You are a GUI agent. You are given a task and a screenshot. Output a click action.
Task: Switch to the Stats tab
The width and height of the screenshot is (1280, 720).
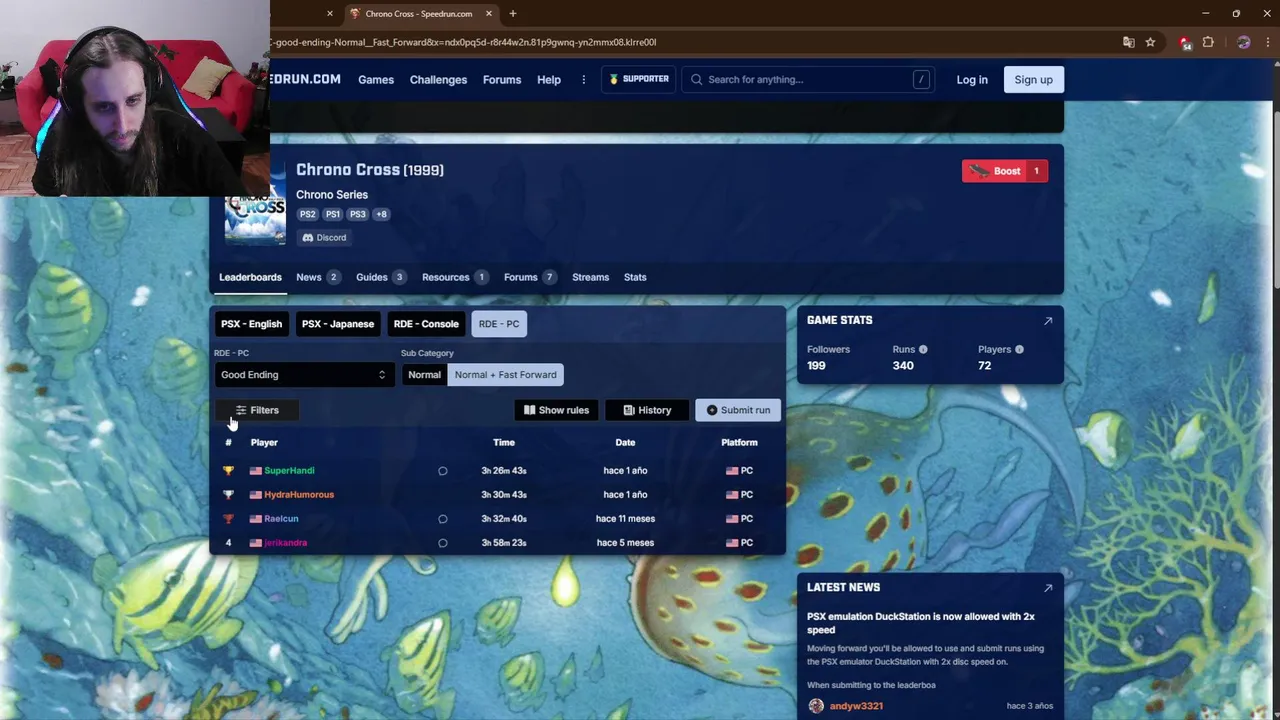tap(635, 277)
